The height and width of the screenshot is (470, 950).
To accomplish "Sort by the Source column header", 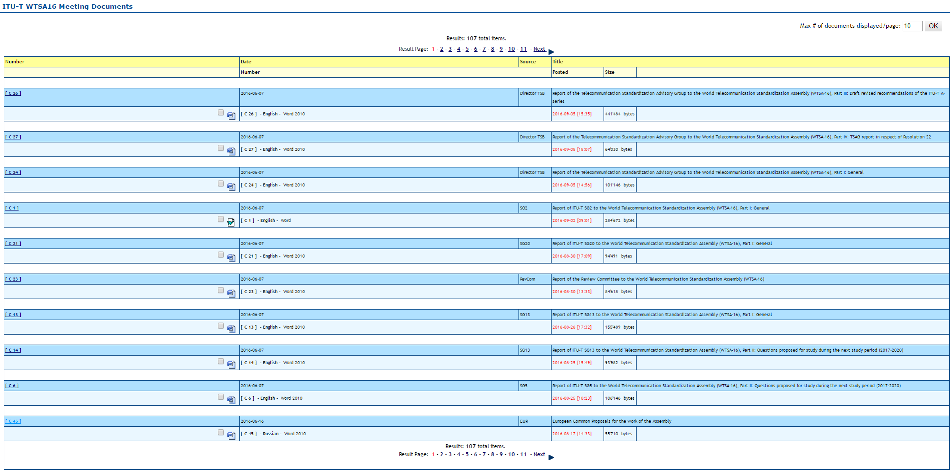I will tap(526, 62).
